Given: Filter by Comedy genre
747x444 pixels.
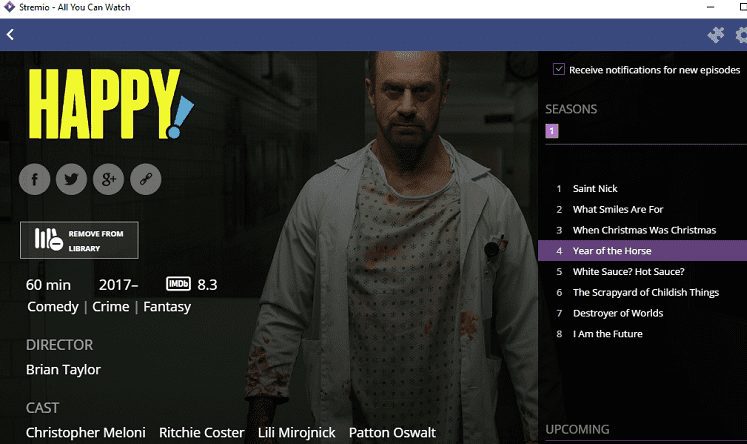Looking at the screenshot, I should 53,307.
